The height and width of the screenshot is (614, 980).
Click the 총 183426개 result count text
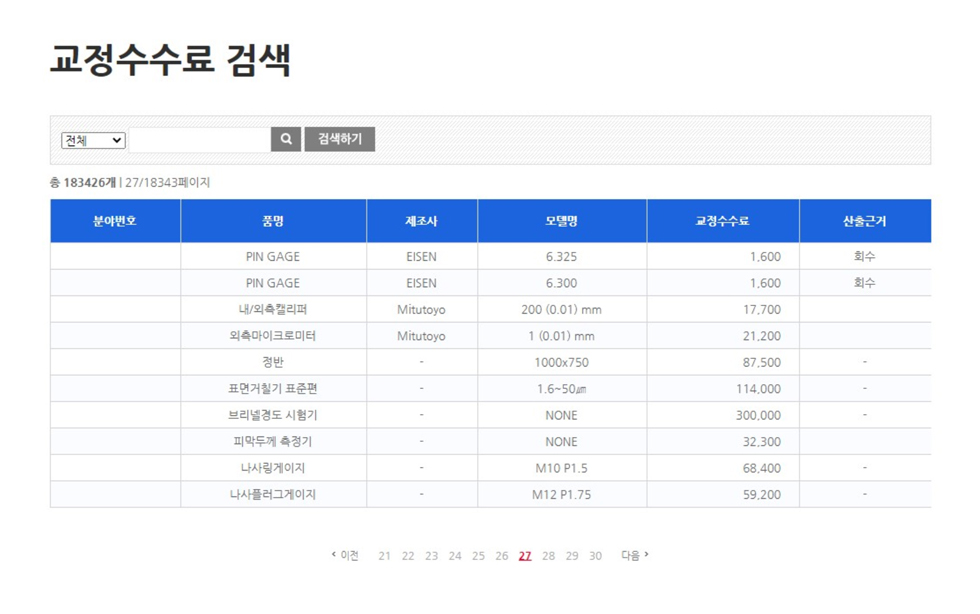click(x=83, y=183)
